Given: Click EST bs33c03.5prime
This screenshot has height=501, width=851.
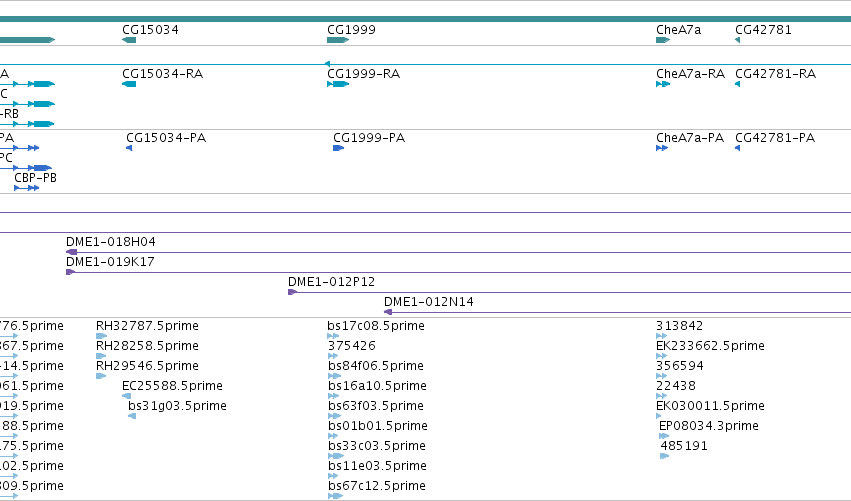Looking at the screenshot, I should 377,447.
